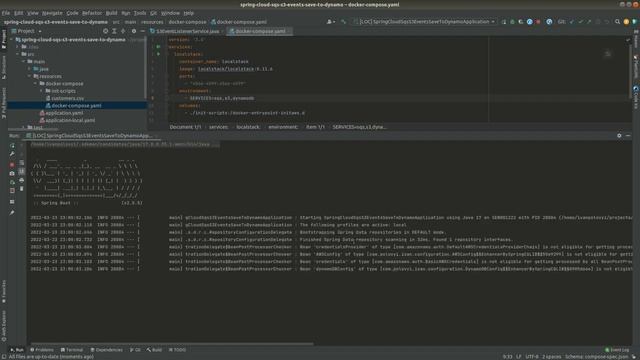Viewport: 640px width, 360px height.
Task: Open the Terminal tool window
Action: [x=71, y=350]
